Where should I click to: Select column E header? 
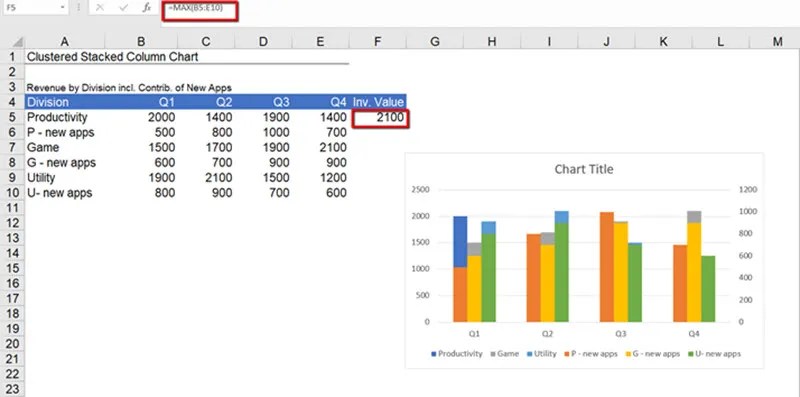coord(320,42)
